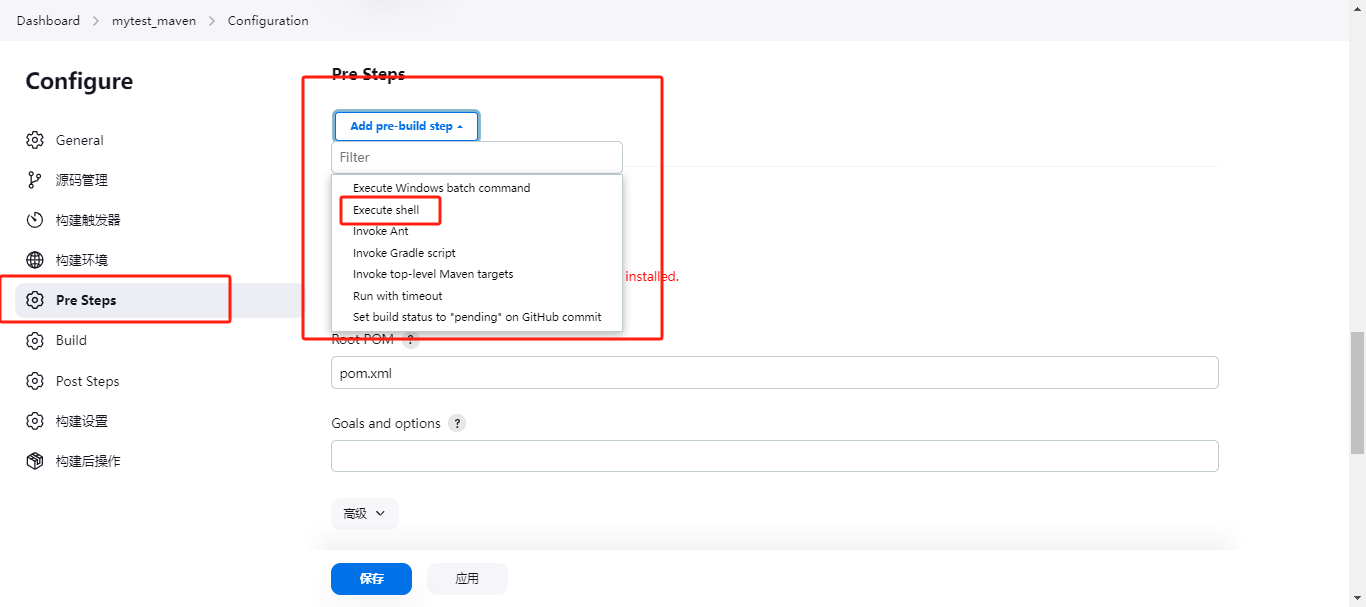Click the 构建设置 gear icon
Image resolution: width=1366 pixels, height=607 pixels.
(35, 421)
